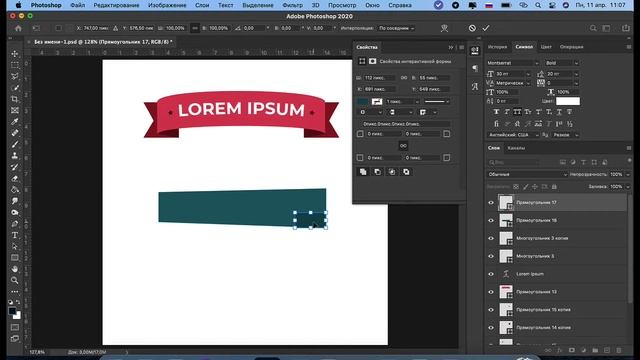Click the Combine Shapes pathfinder icon
The image size is (640, 360).
click(x=363, y=172)
